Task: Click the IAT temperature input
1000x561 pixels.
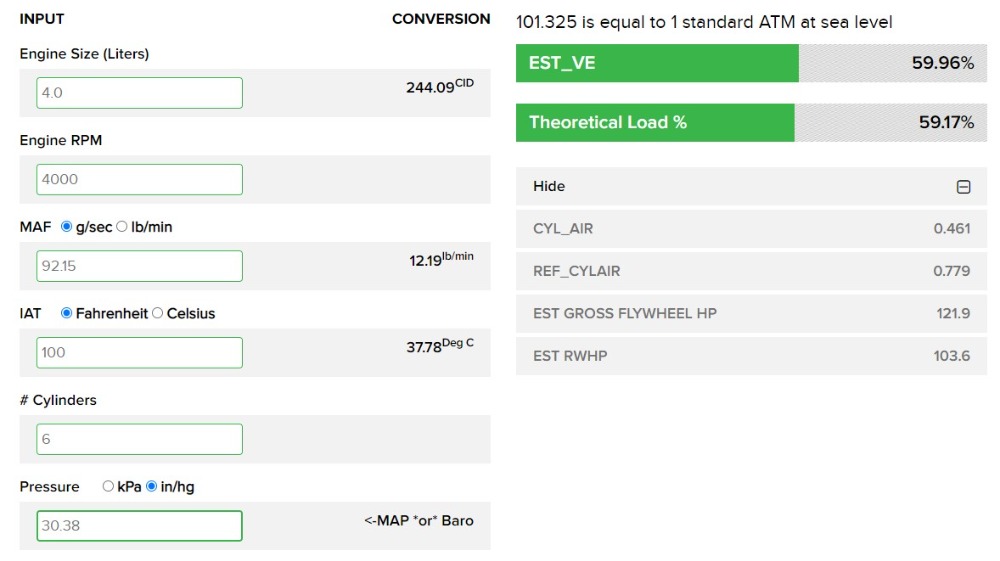Action: click(x=139, y=352)
